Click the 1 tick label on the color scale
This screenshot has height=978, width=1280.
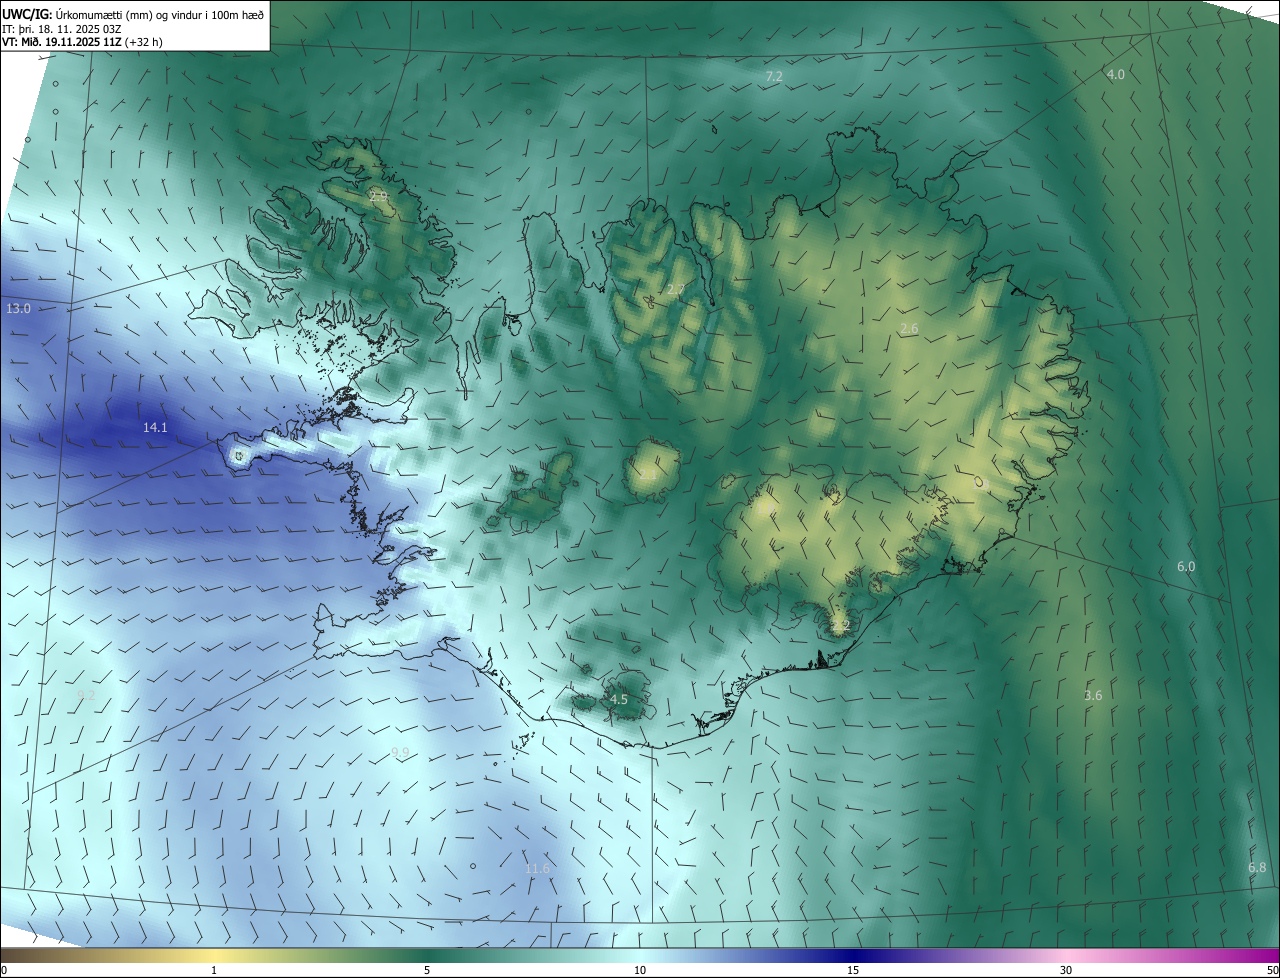coord(214,970)
